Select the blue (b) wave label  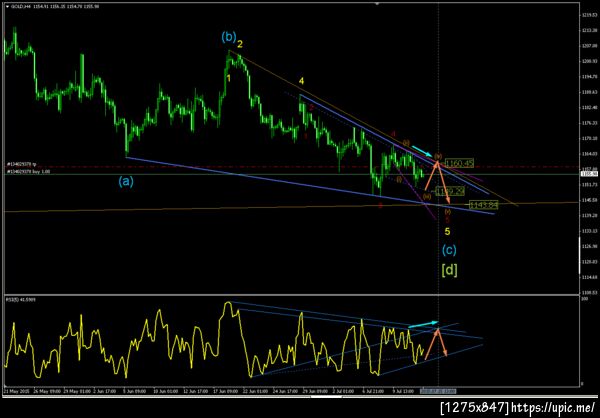pyautogui.click(x=229, y=38)
